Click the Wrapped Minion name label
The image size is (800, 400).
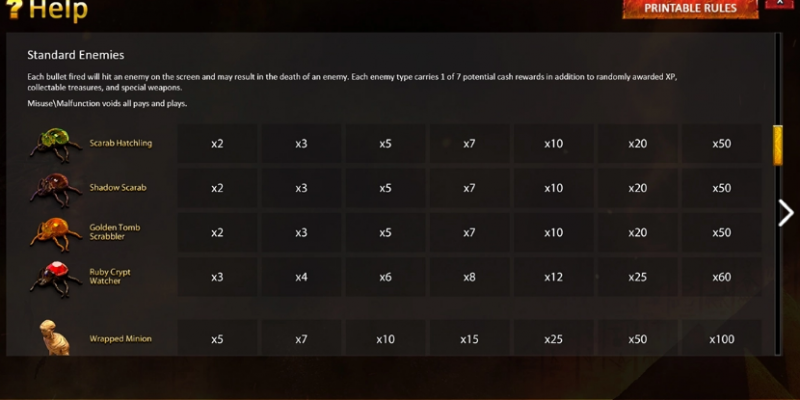coord(120,339)
